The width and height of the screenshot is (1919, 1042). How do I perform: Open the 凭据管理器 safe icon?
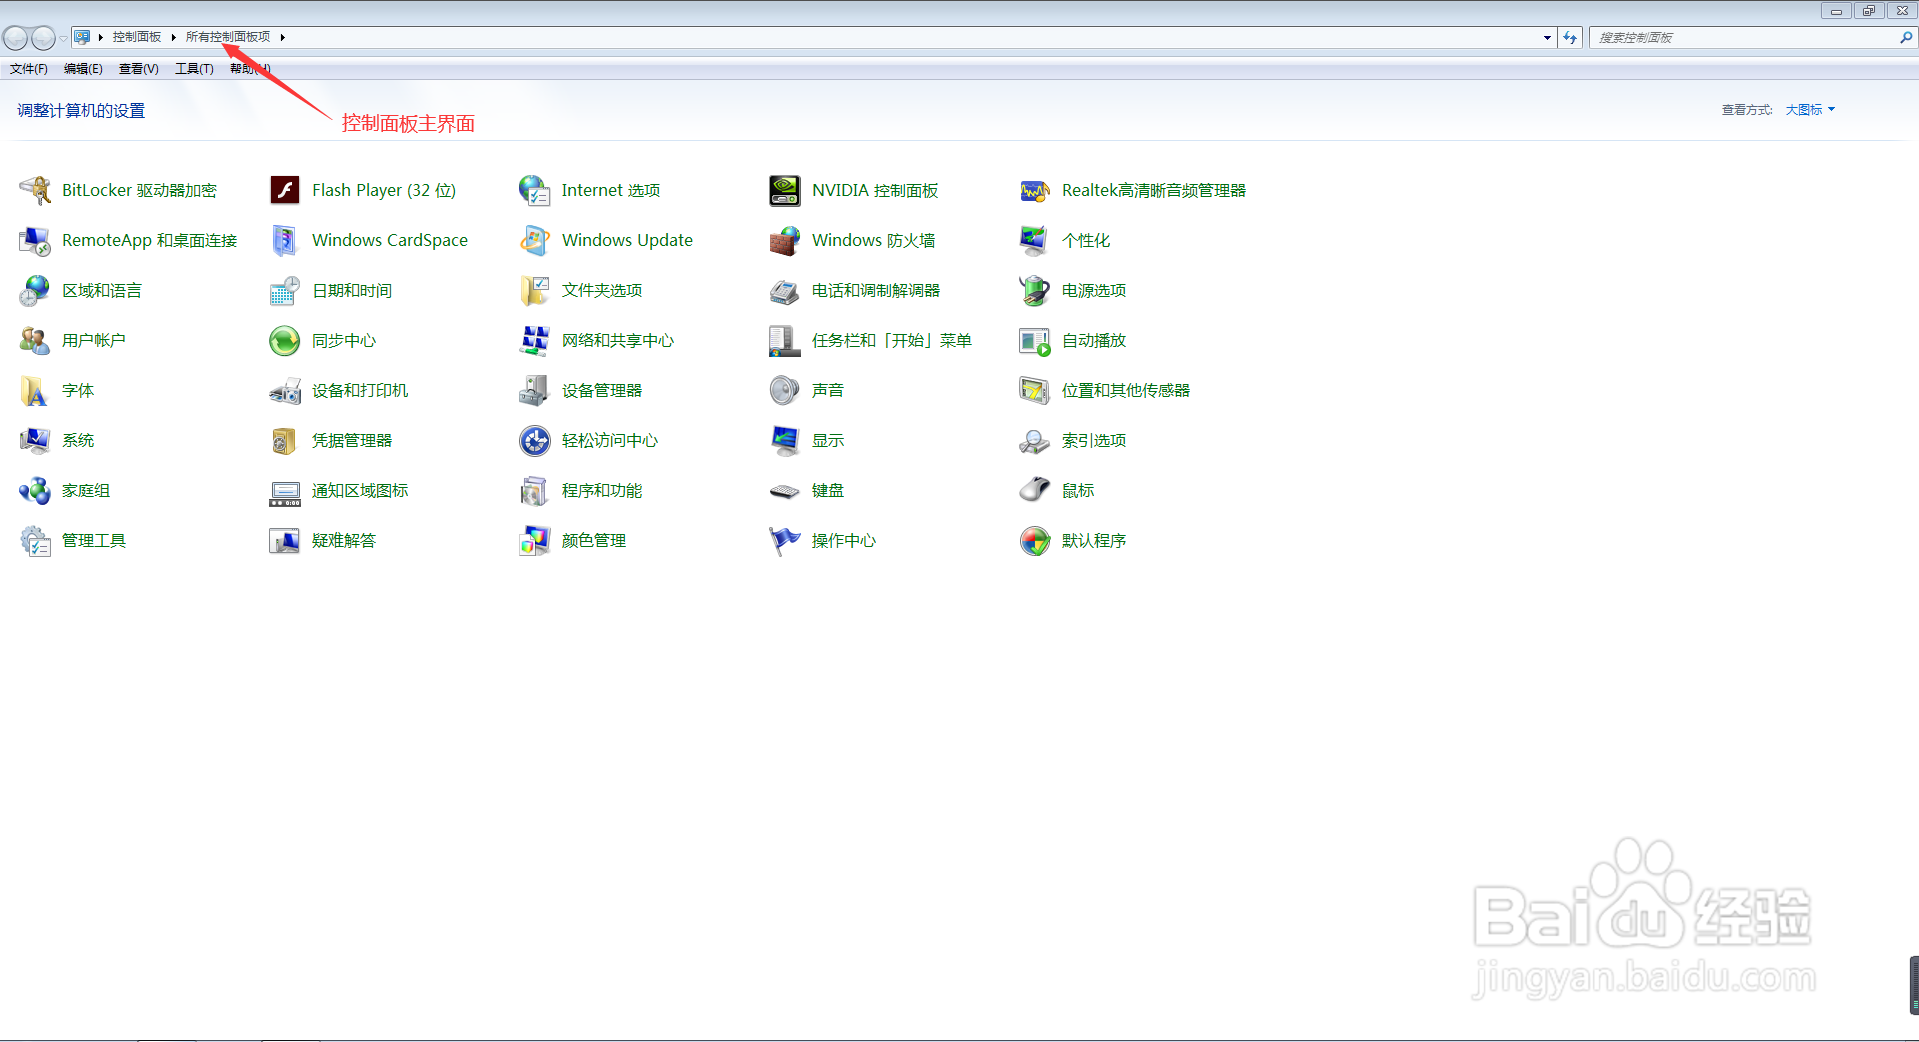click(285, 440)
